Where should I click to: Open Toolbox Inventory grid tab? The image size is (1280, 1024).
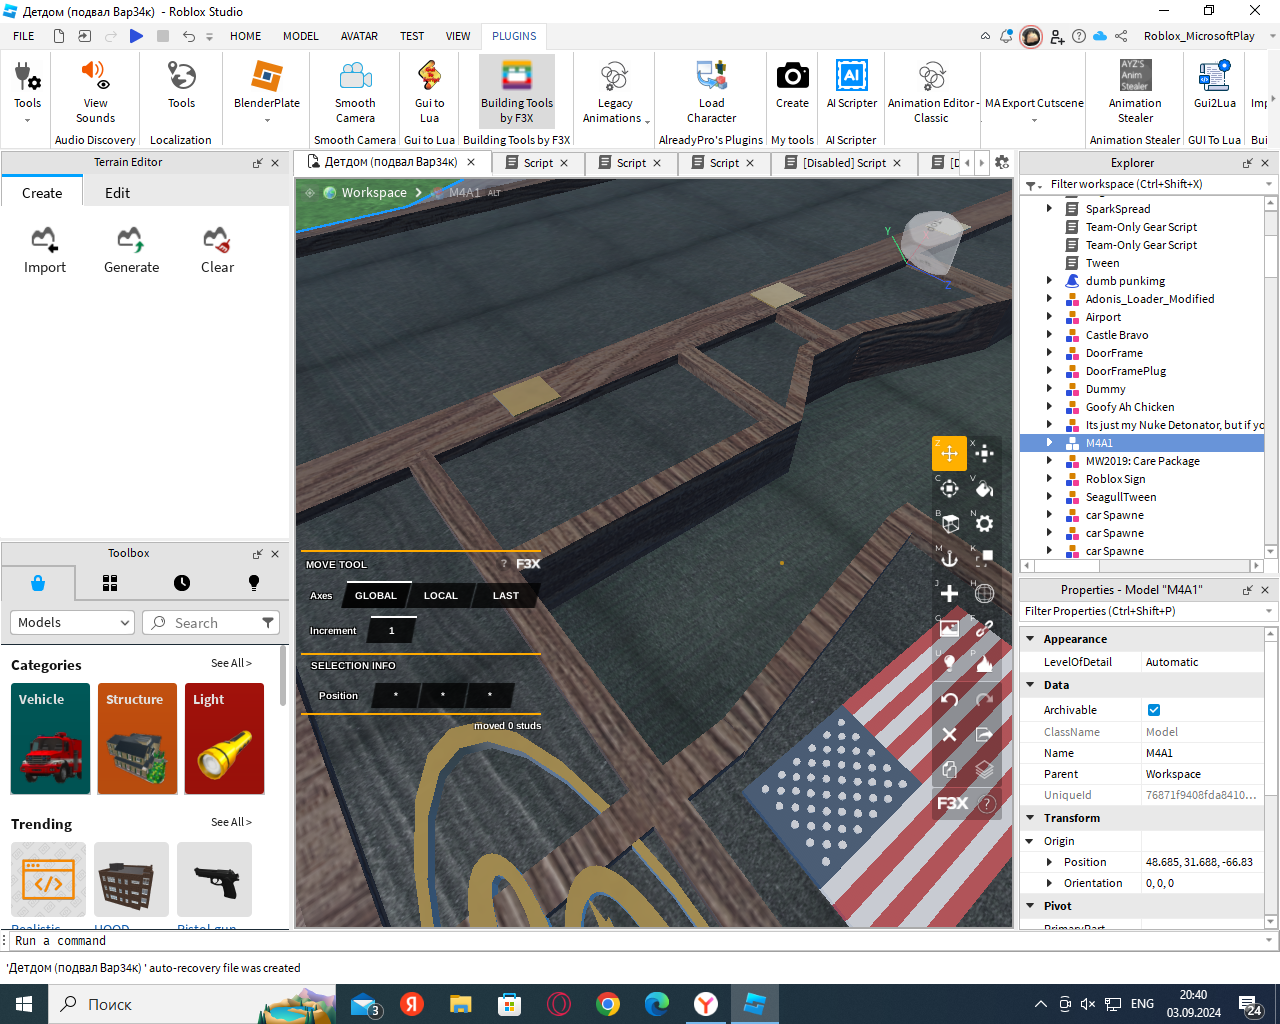point(110,583)
